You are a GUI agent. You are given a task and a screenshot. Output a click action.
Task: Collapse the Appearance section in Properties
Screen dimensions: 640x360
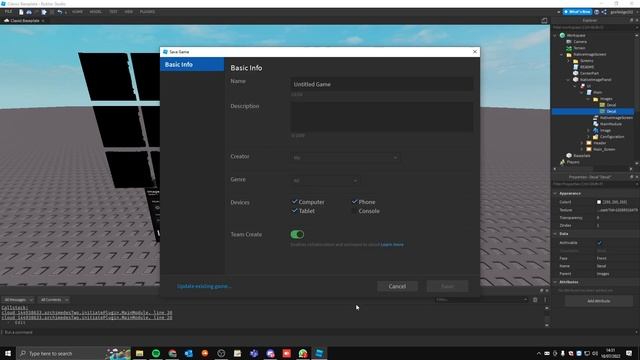[x=555, y=193]
